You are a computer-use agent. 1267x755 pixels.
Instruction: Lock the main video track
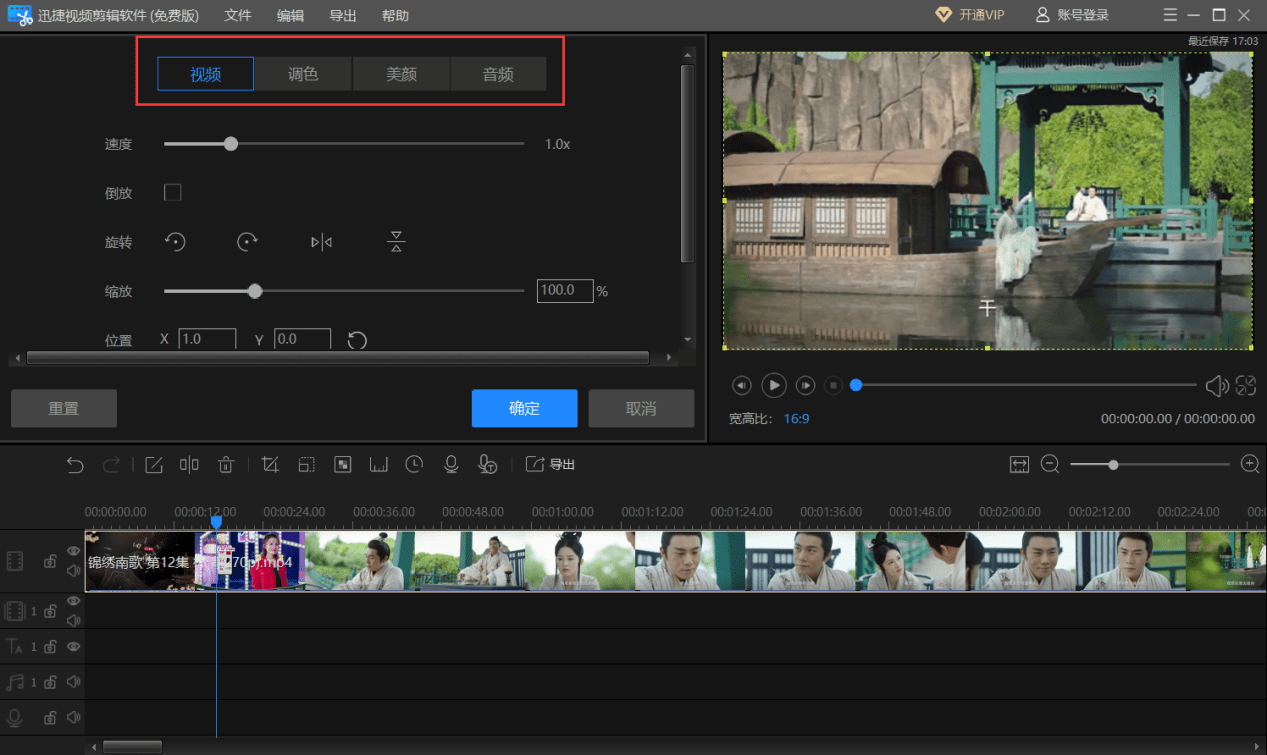point(50,561)
